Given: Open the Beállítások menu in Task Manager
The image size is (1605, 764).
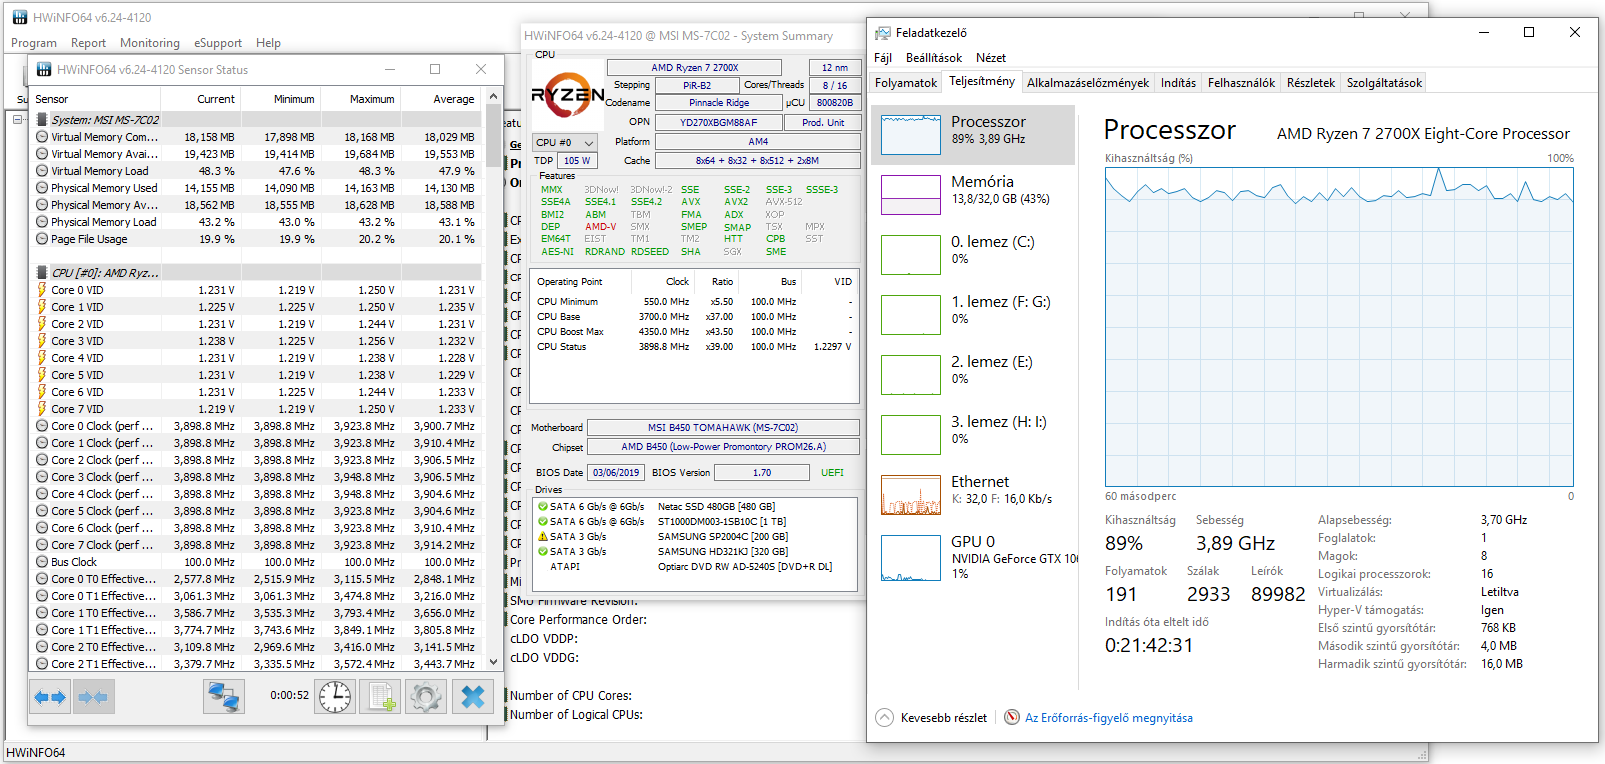Looking at the screenshot, I should [x=934, y=58].
